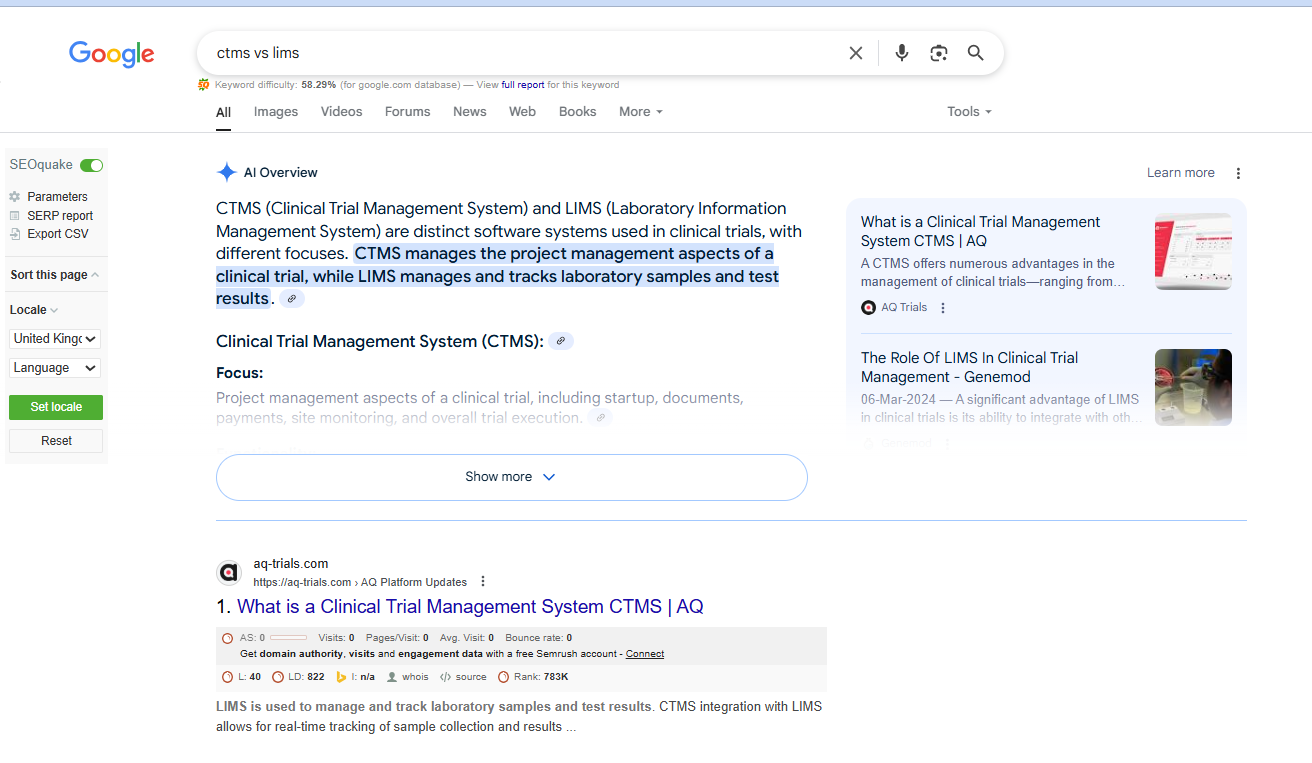Click in the ctms vs lims search field

[520, 53]
